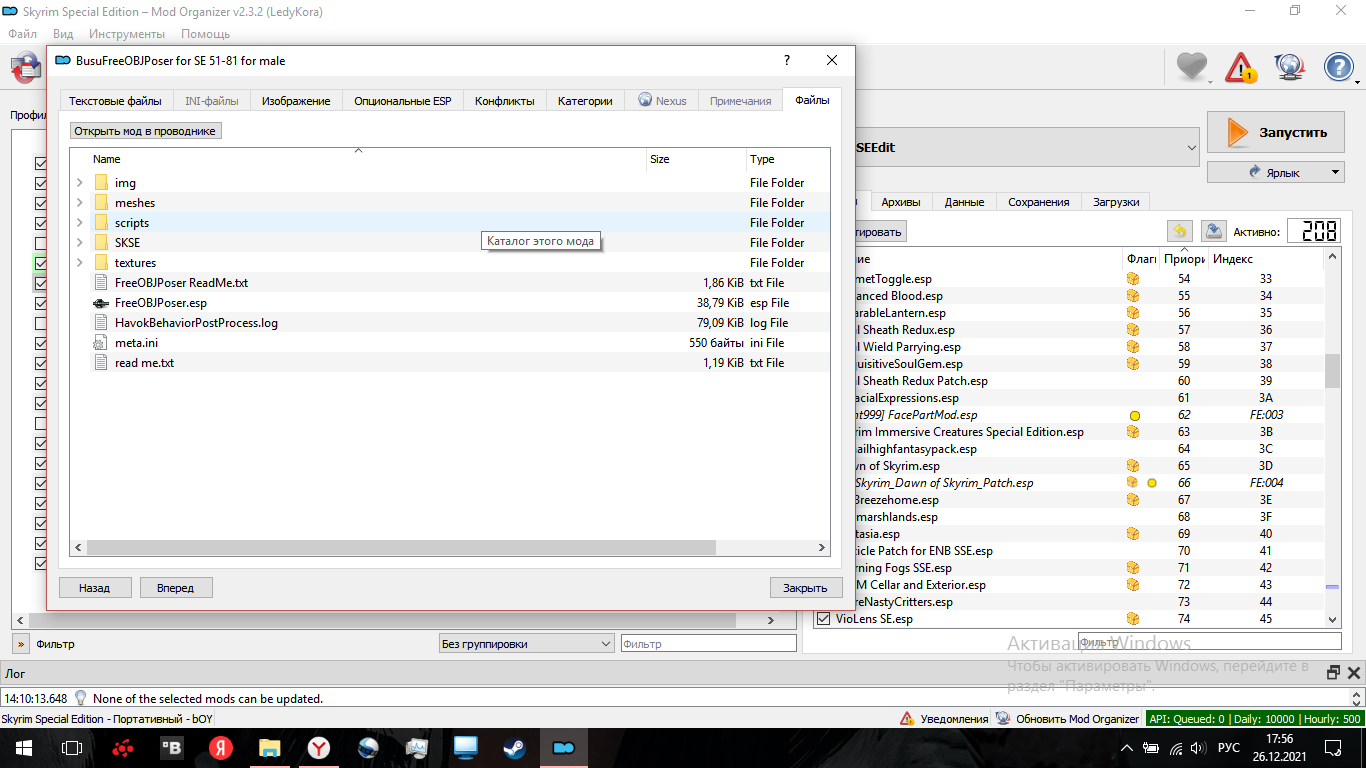The width and height of the screenshot is (1366, 768).
Task: Click the grey heart Endorse icon
Action: (1192, 68)
